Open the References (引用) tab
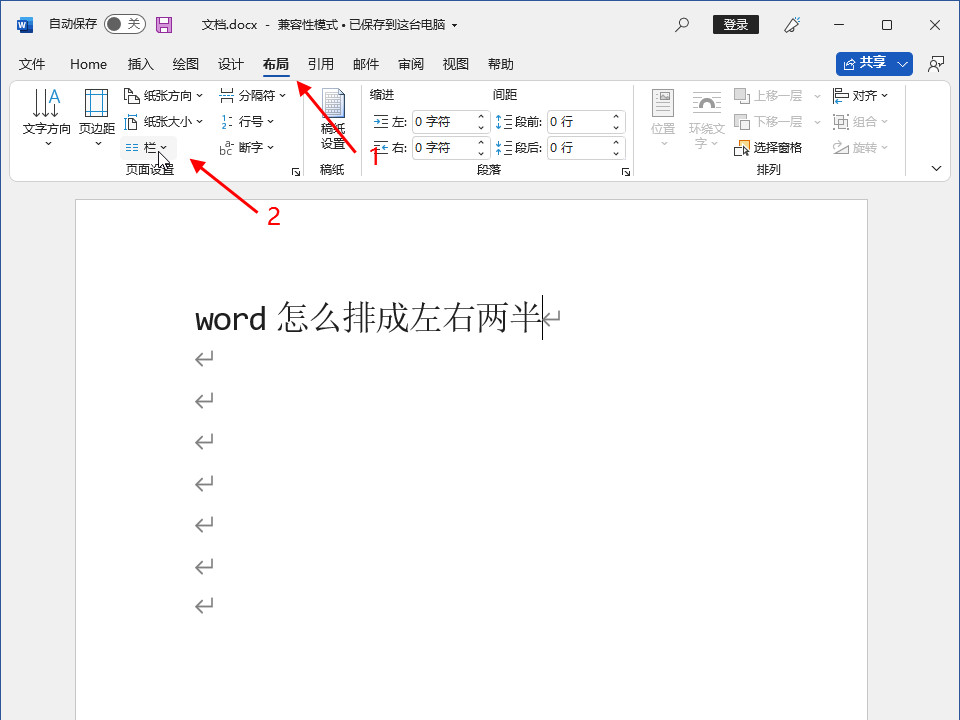Screen dimensions: 960x720 click(x=321, y=64)
